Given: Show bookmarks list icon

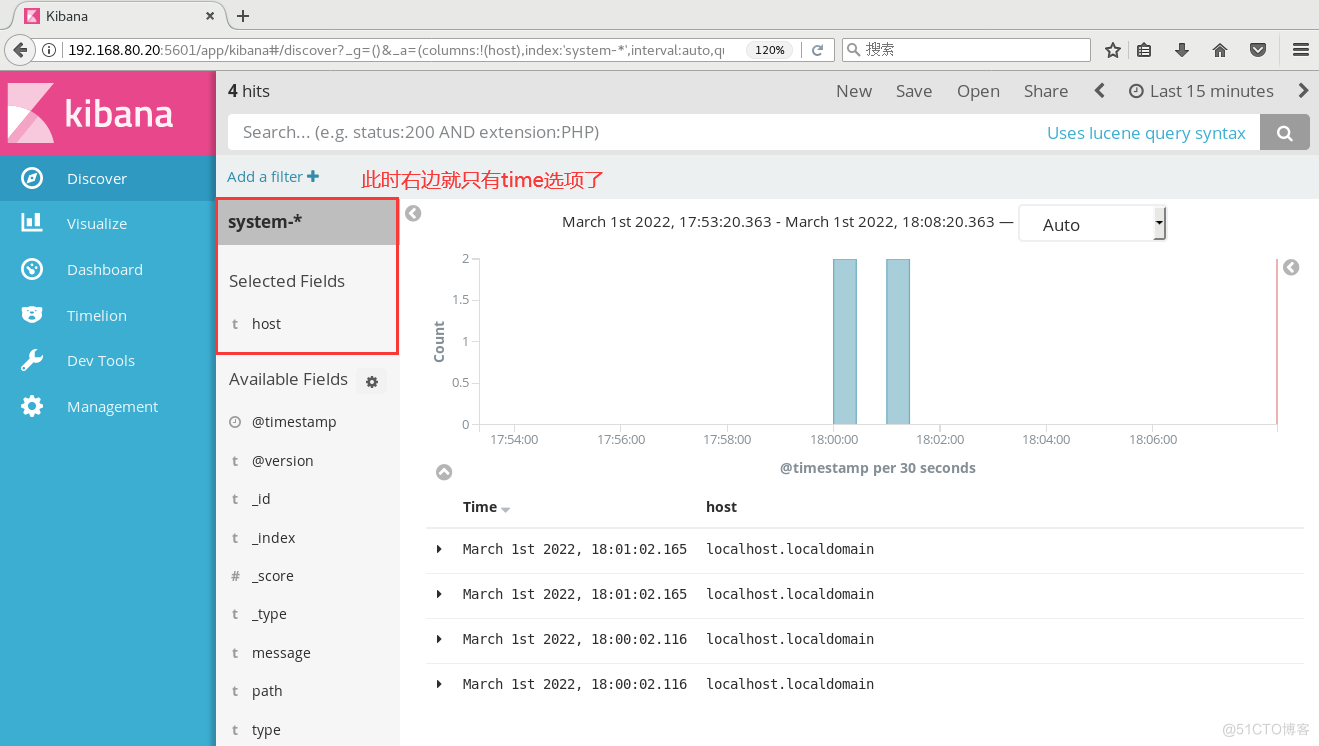Looking at the screenshot, I should [x=1146, y=50].
